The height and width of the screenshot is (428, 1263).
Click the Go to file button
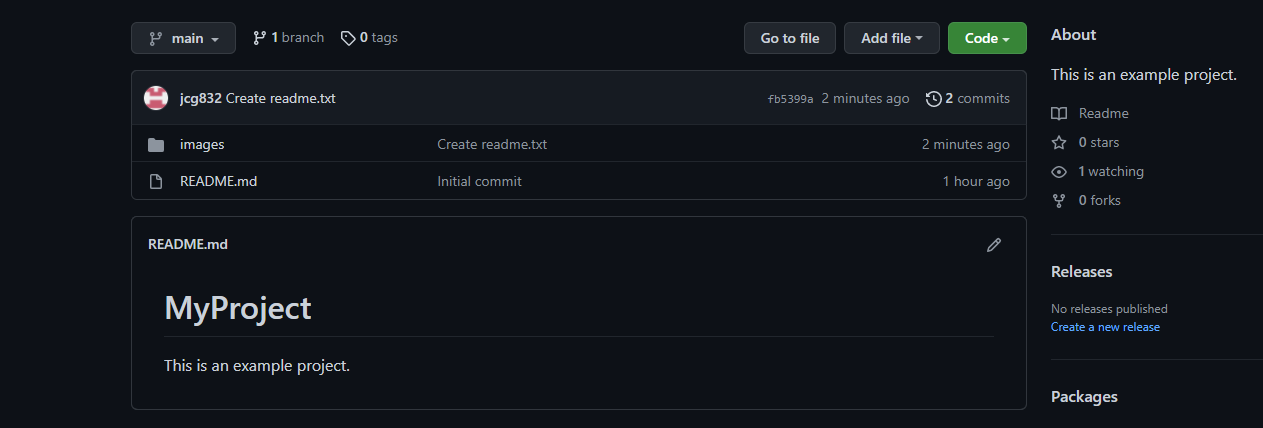(x=790, y=38)
